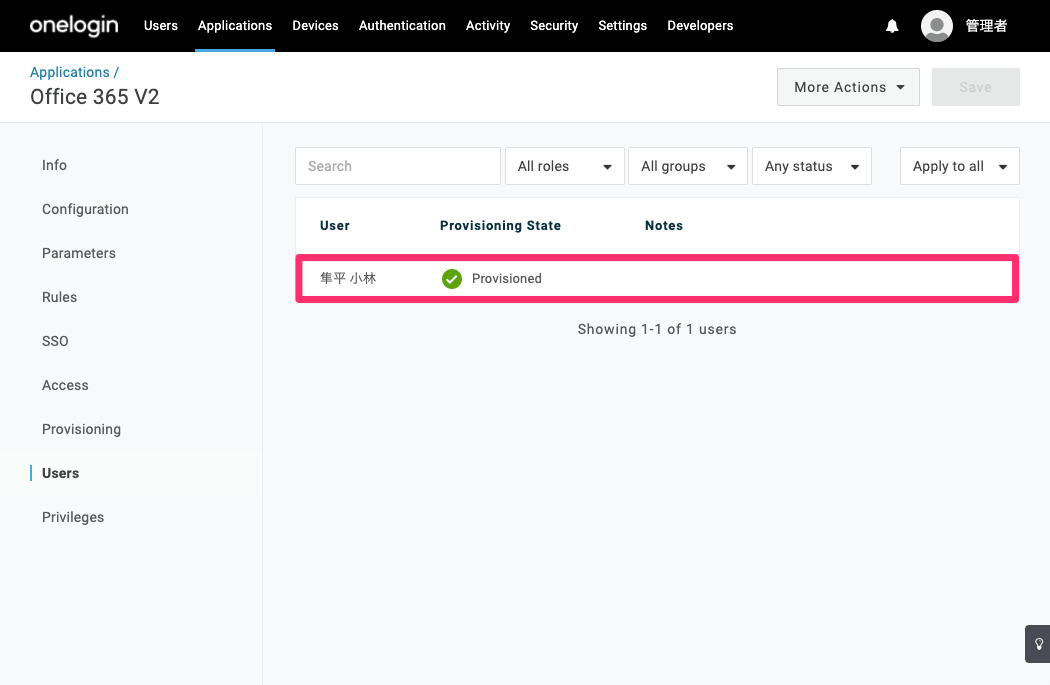Switch to the Provisioning tab
1050x685 pixels.
[82, 429]
